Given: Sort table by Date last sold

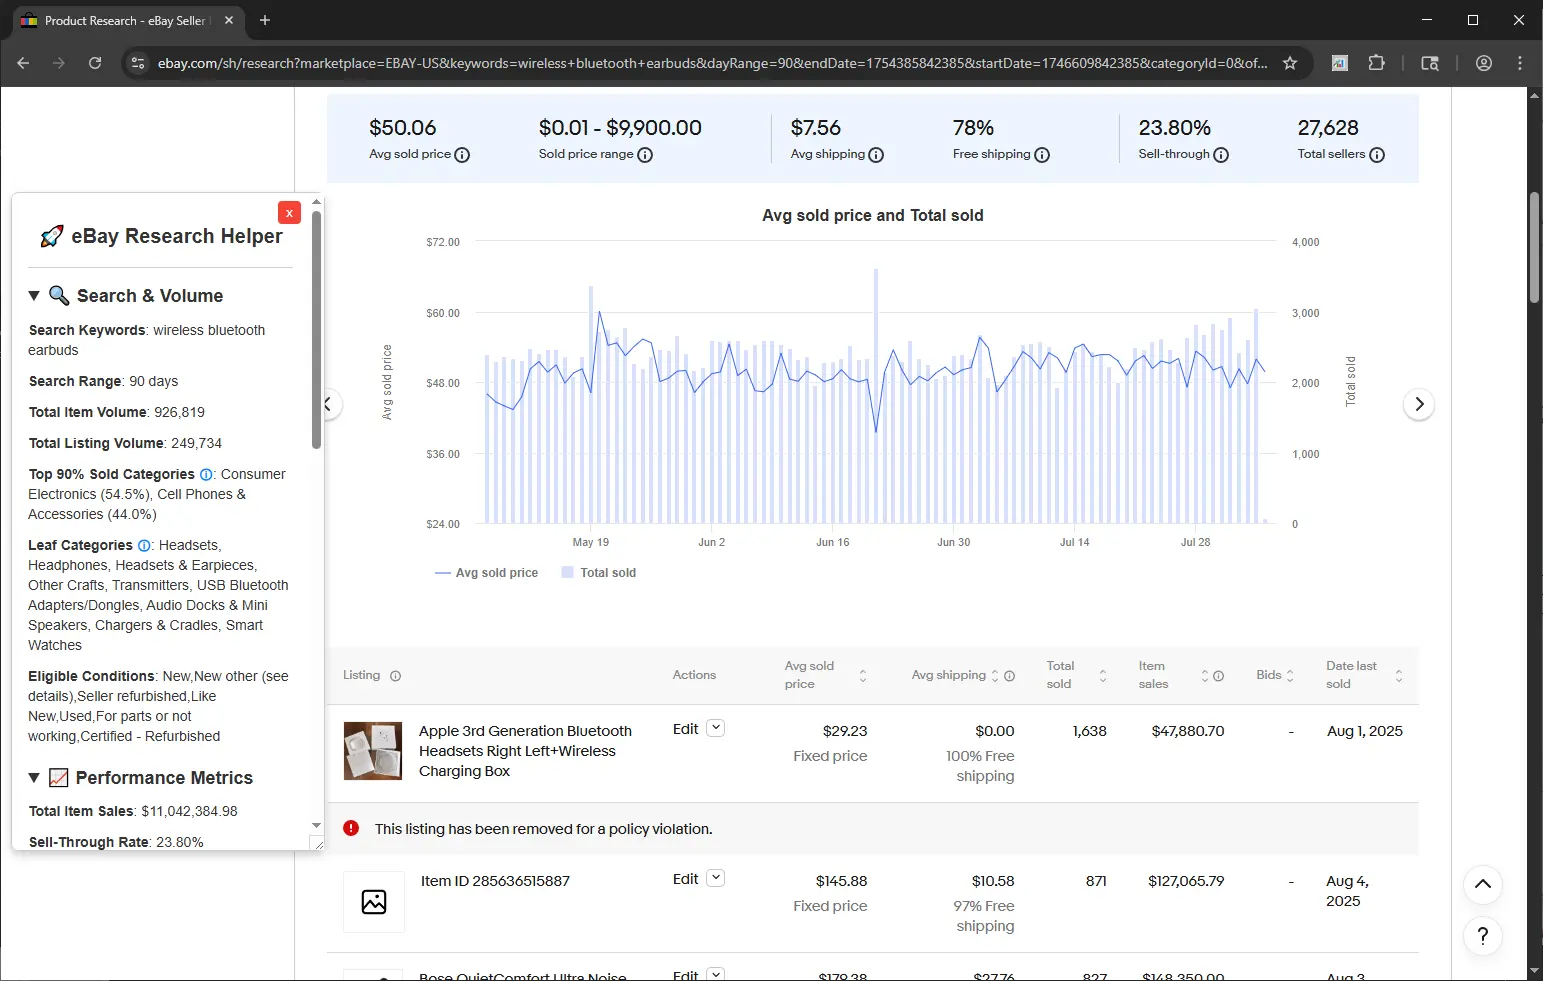Looking at the screenshot, I should [1399, 676].
